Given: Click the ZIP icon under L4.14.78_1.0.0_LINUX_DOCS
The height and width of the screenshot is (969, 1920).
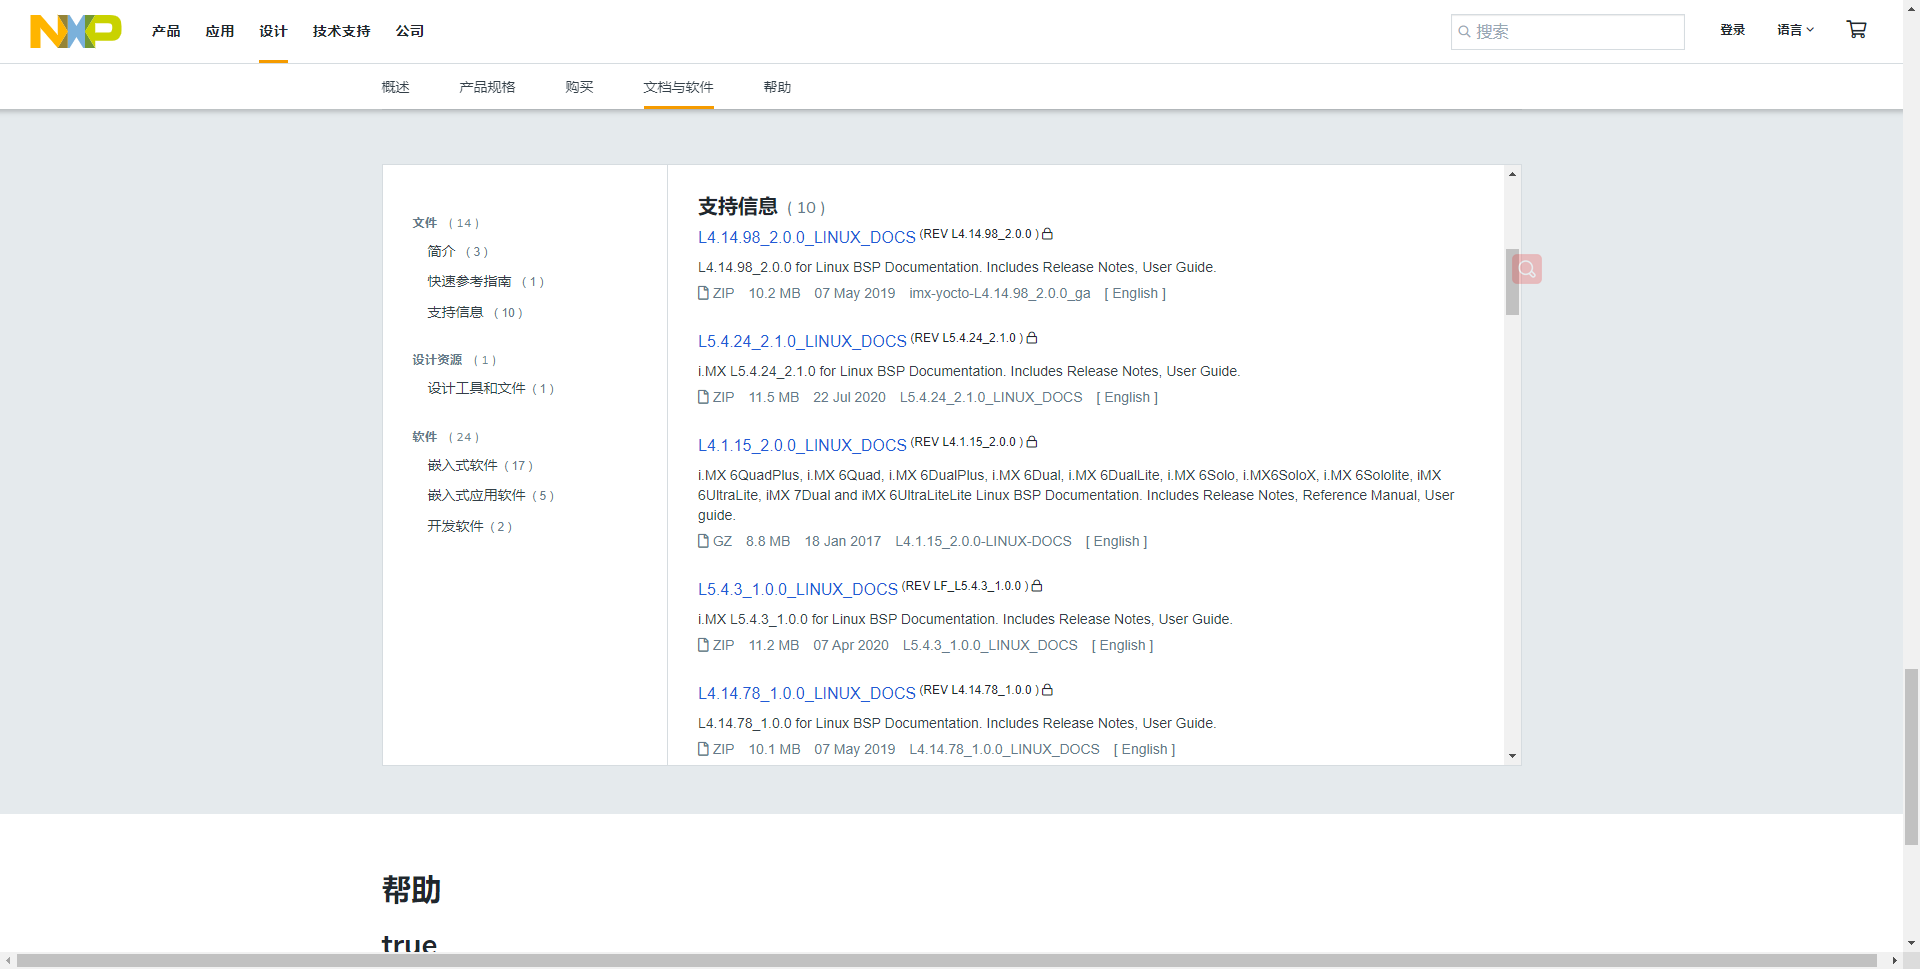Looking at the screenshot, I should (702, 749).
